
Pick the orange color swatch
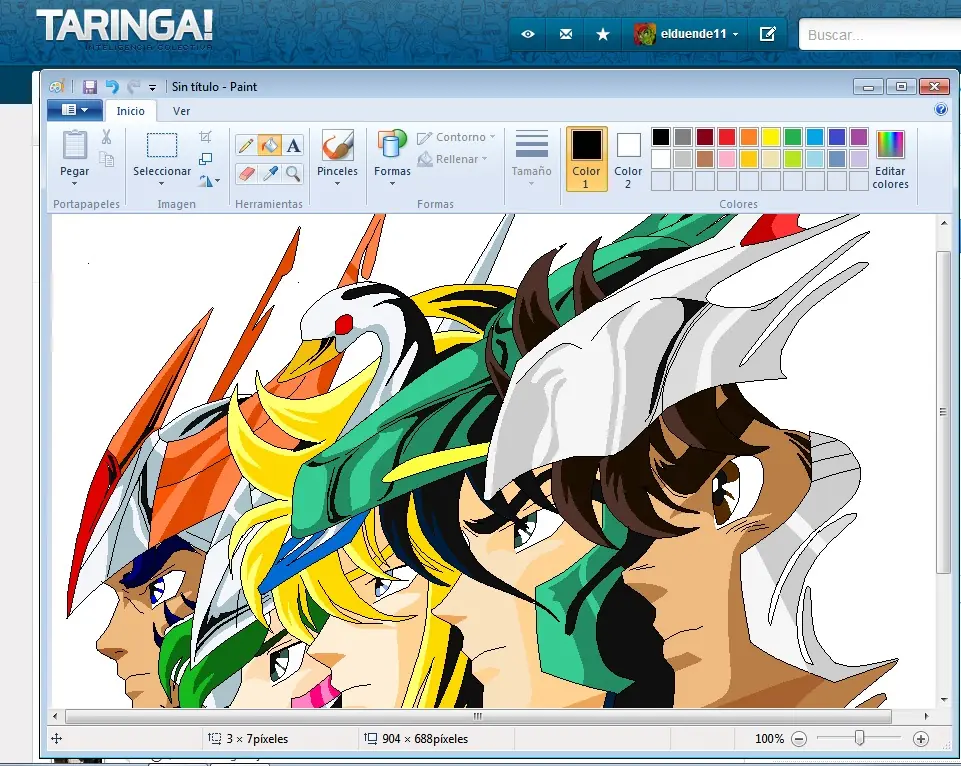point(749,137)
